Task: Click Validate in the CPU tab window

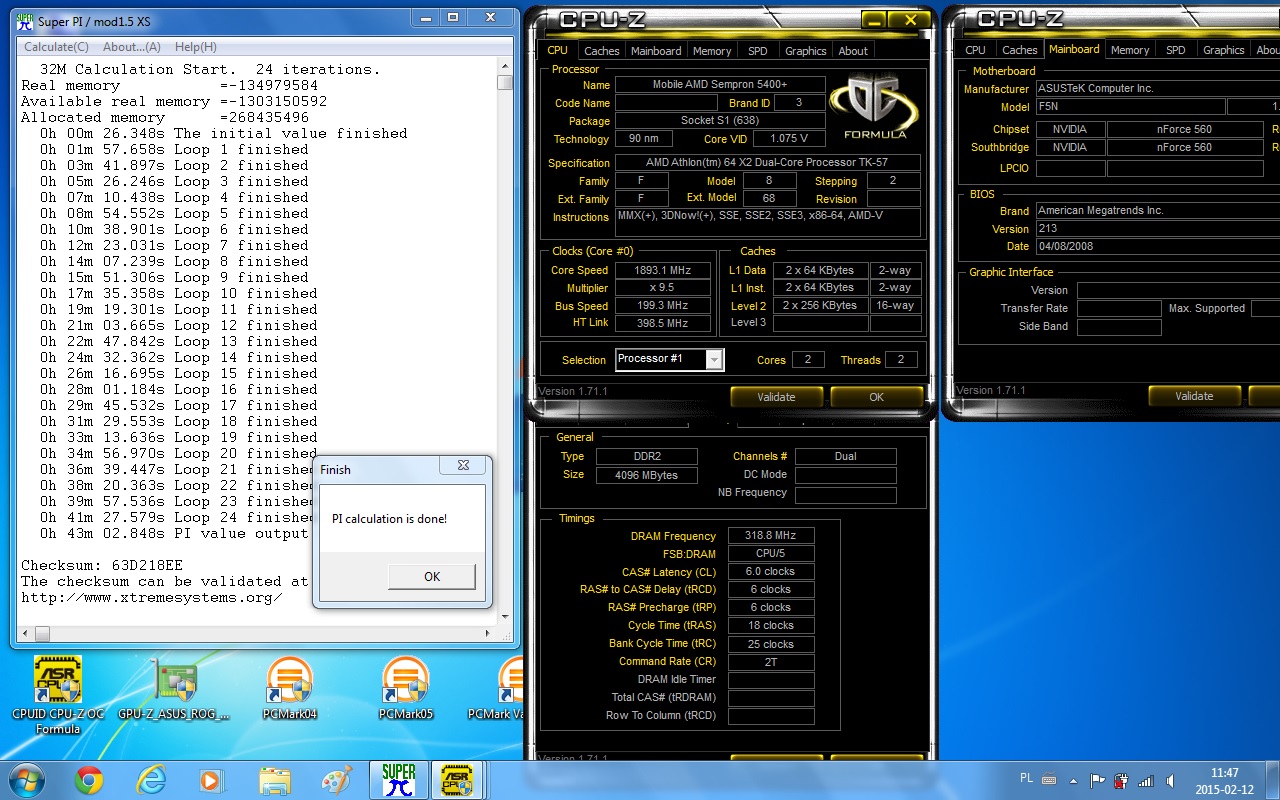Action: pyautogui.click(x=776, y=397)
